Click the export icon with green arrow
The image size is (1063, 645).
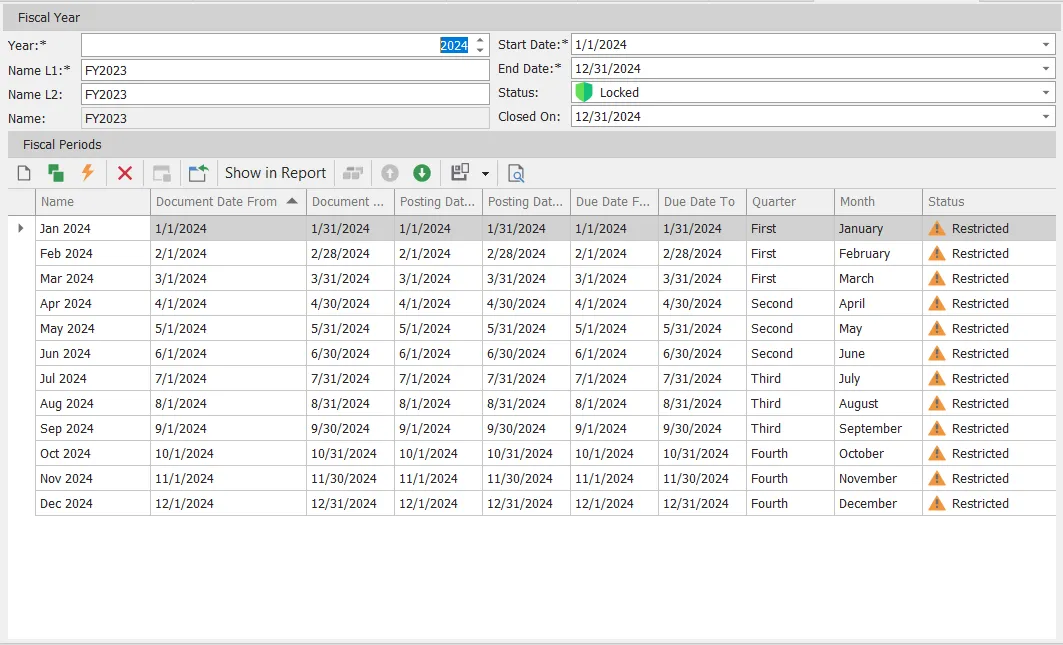(x=198, y=173)
